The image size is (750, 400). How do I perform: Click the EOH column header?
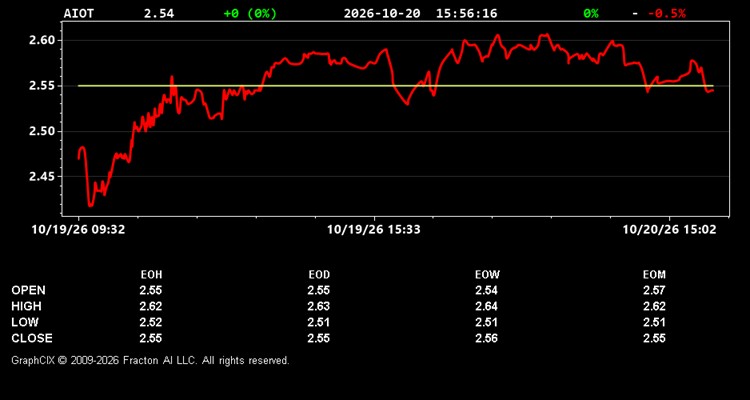pos(151,275)
